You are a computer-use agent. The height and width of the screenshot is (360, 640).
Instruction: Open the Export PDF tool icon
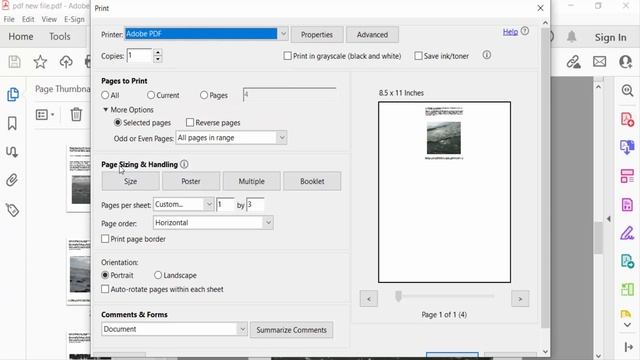(627, 147)
